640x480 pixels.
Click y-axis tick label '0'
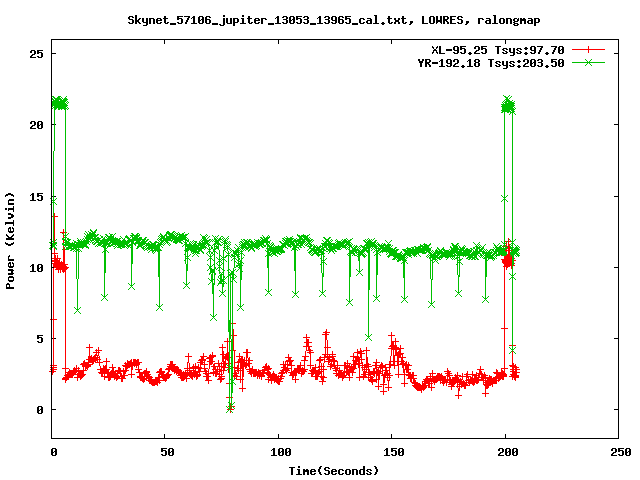pos(40,410)
